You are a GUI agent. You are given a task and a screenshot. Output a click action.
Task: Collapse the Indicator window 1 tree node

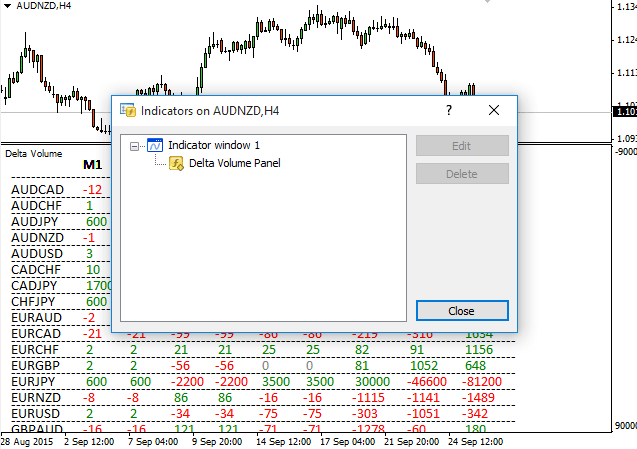[x=135, y=146]
